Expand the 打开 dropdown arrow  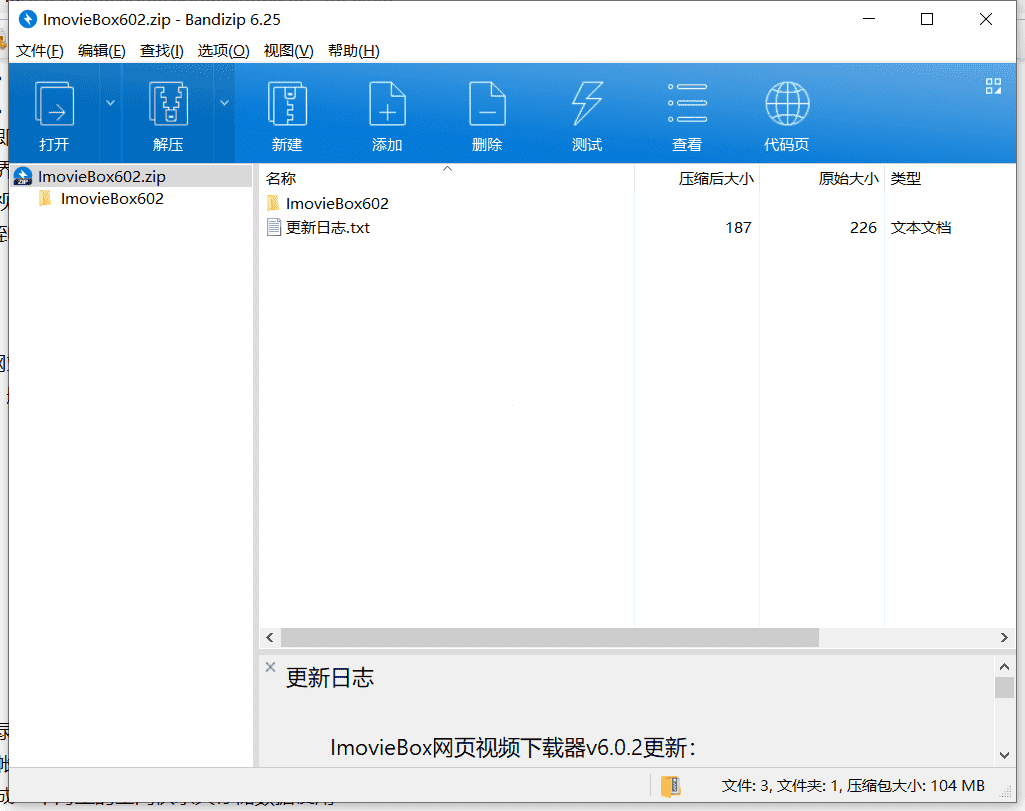pyautogui.click(x=110, y=103)
